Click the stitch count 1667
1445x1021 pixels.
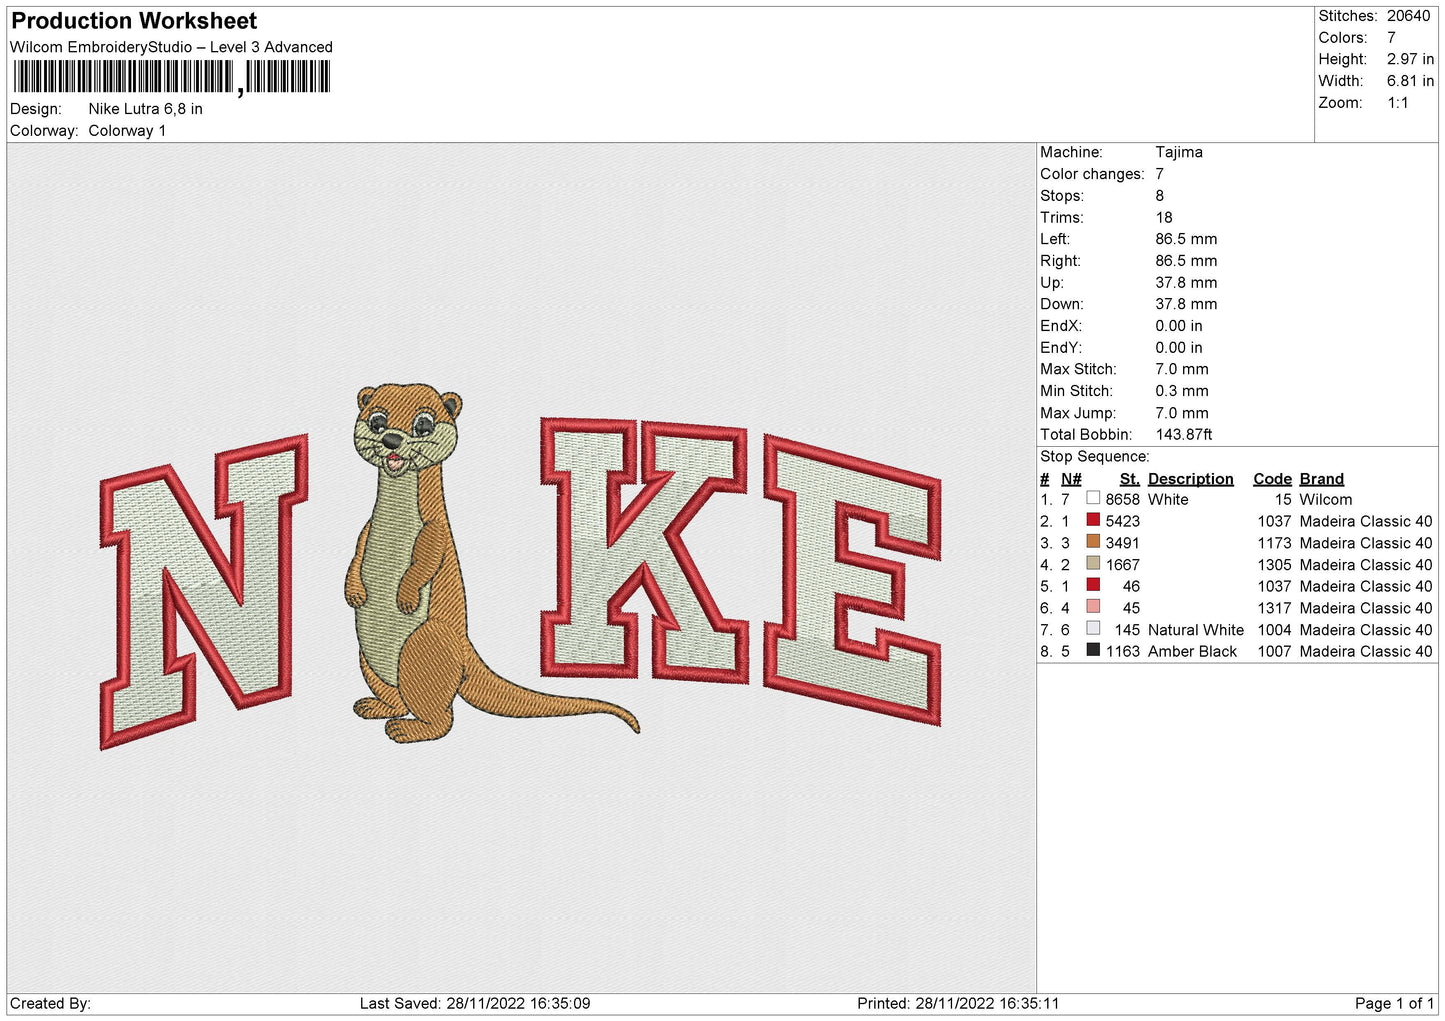pyautogui.click(x=1122, y=564)
